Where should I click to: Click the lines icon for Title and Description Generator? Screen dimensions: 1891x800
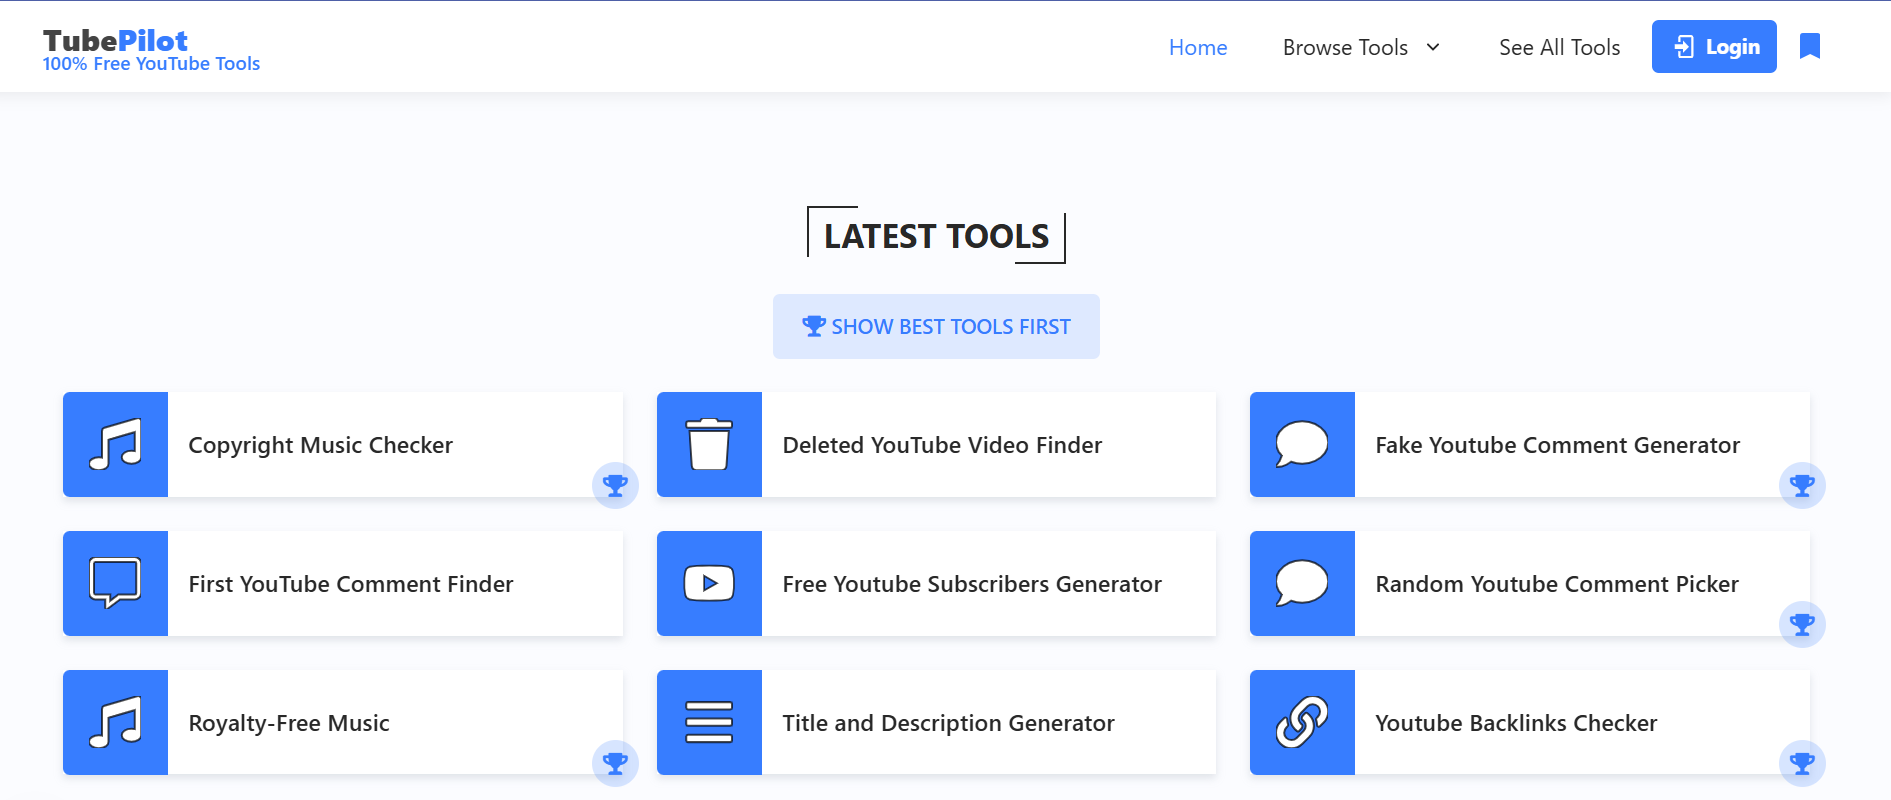pos(709,722)
